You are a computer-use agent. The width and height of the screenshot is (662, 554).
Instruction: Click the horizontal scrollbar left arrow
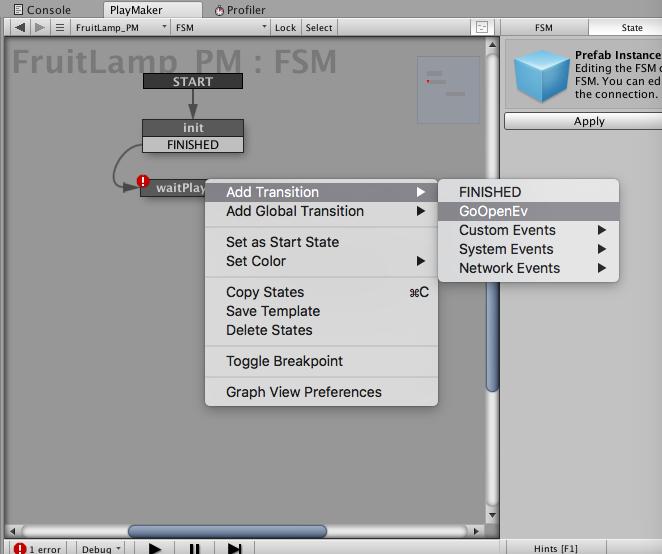[x=12, y=531]
